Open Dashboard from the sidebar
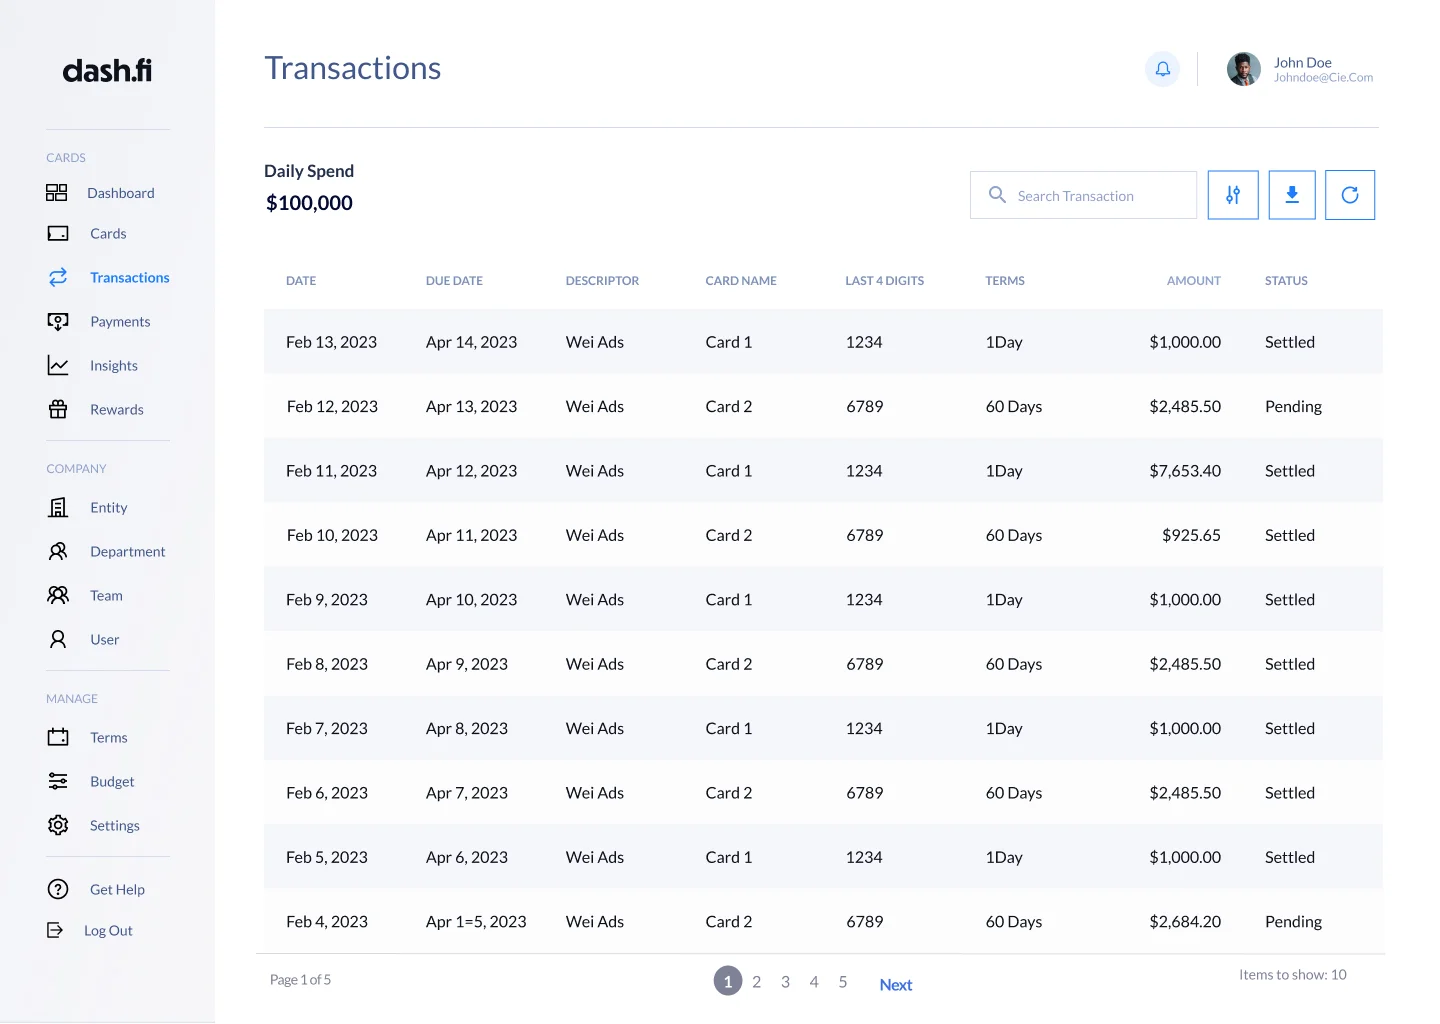 point(120,193)
